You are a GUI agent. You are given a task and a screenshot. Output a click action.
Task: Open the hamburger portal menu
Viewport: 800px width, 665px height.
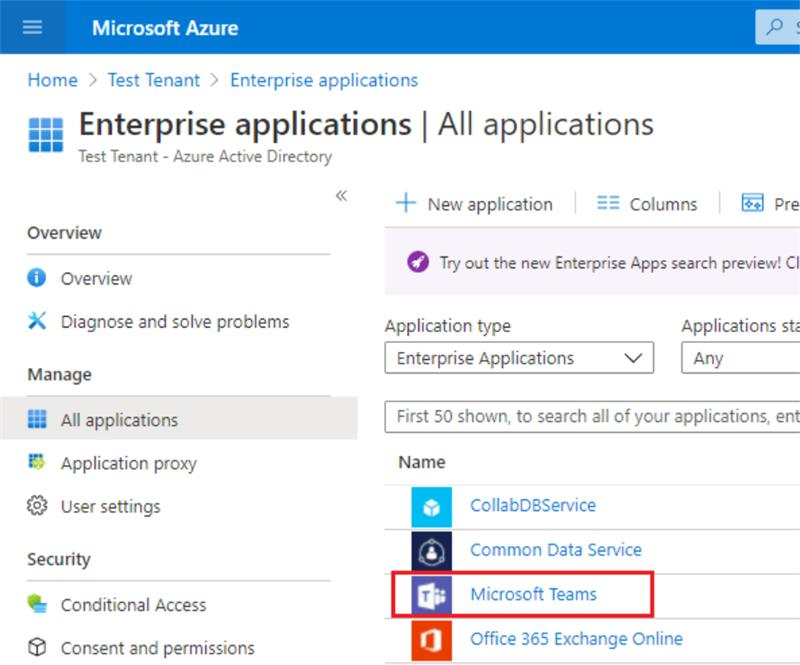point(32,27)
